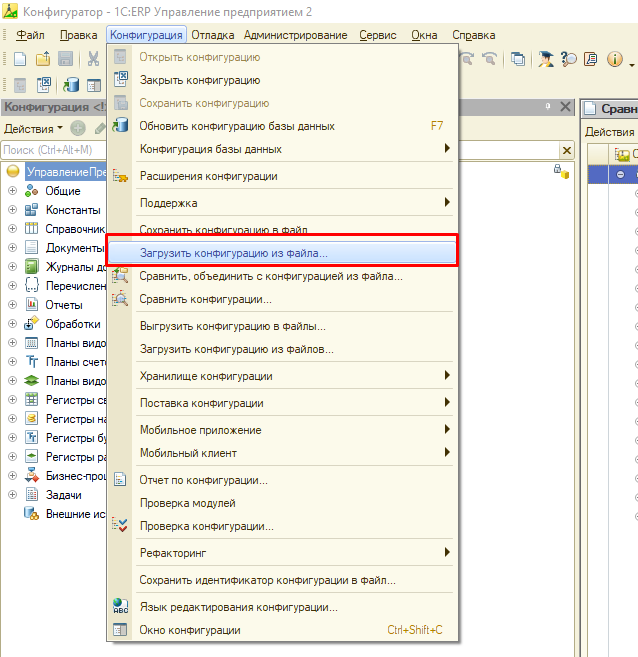Choose Обновить конфигурацию базы данных

point(282,126)
